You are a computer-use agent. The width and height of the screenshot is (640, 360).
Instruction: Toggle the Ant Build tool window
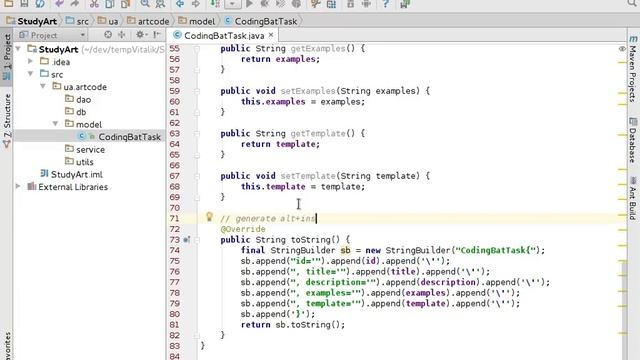click(x=633, y=198)
